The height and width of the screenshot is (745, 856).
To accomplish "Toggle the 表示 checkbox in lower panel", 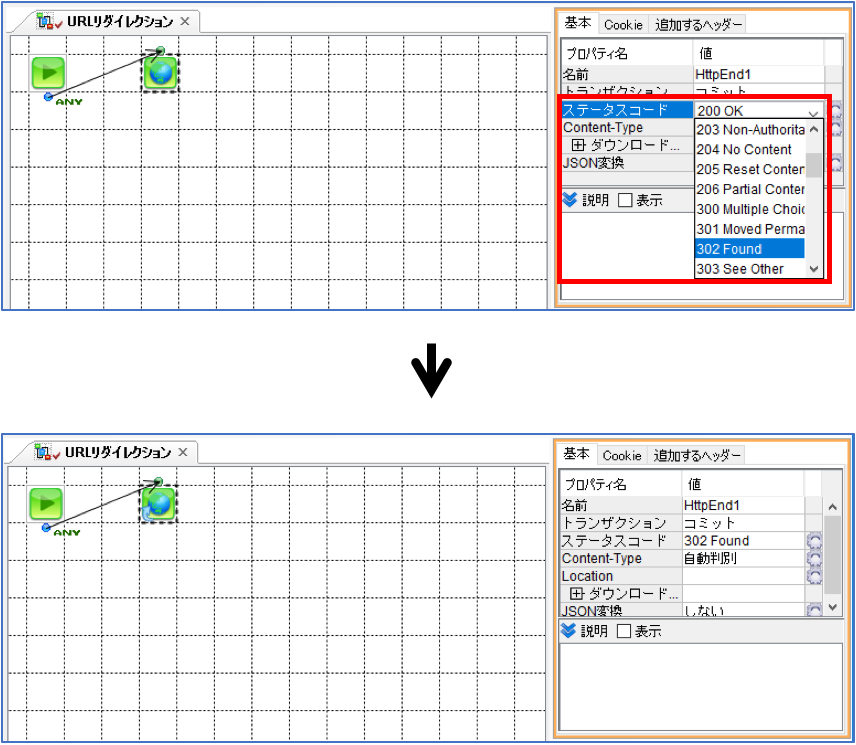I will click(623, 631).
